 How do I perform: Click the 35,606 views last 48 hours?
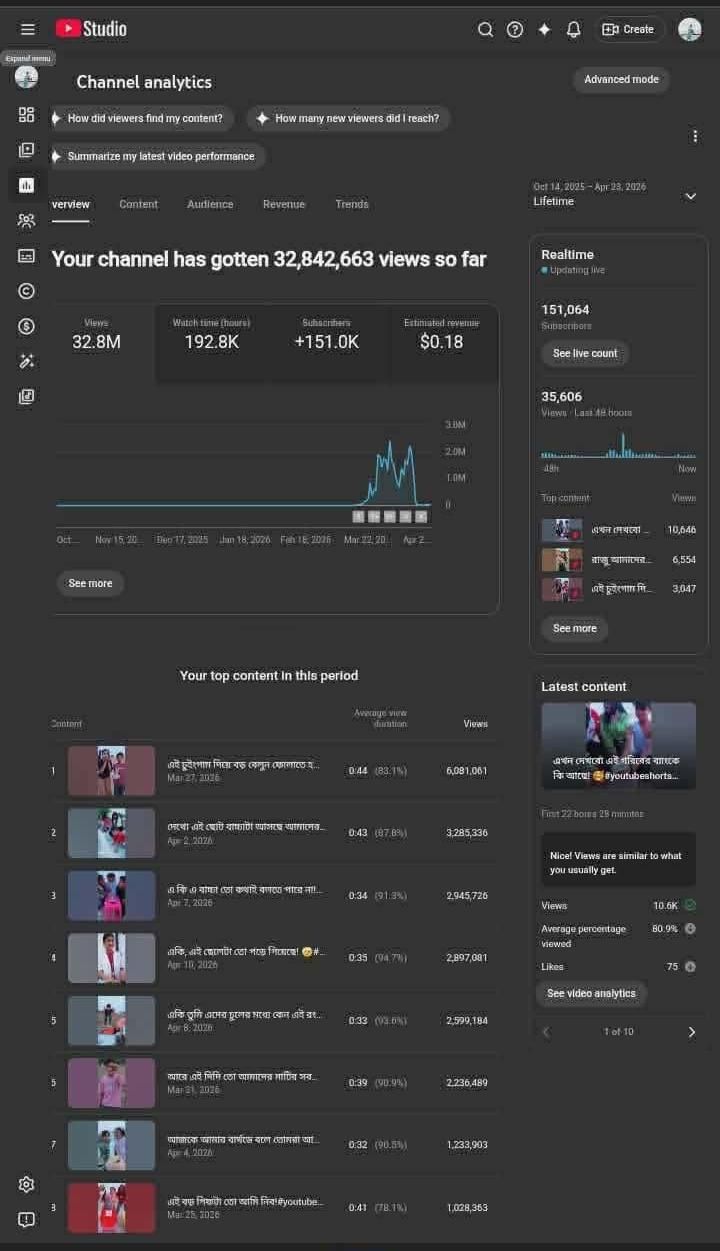561,397
